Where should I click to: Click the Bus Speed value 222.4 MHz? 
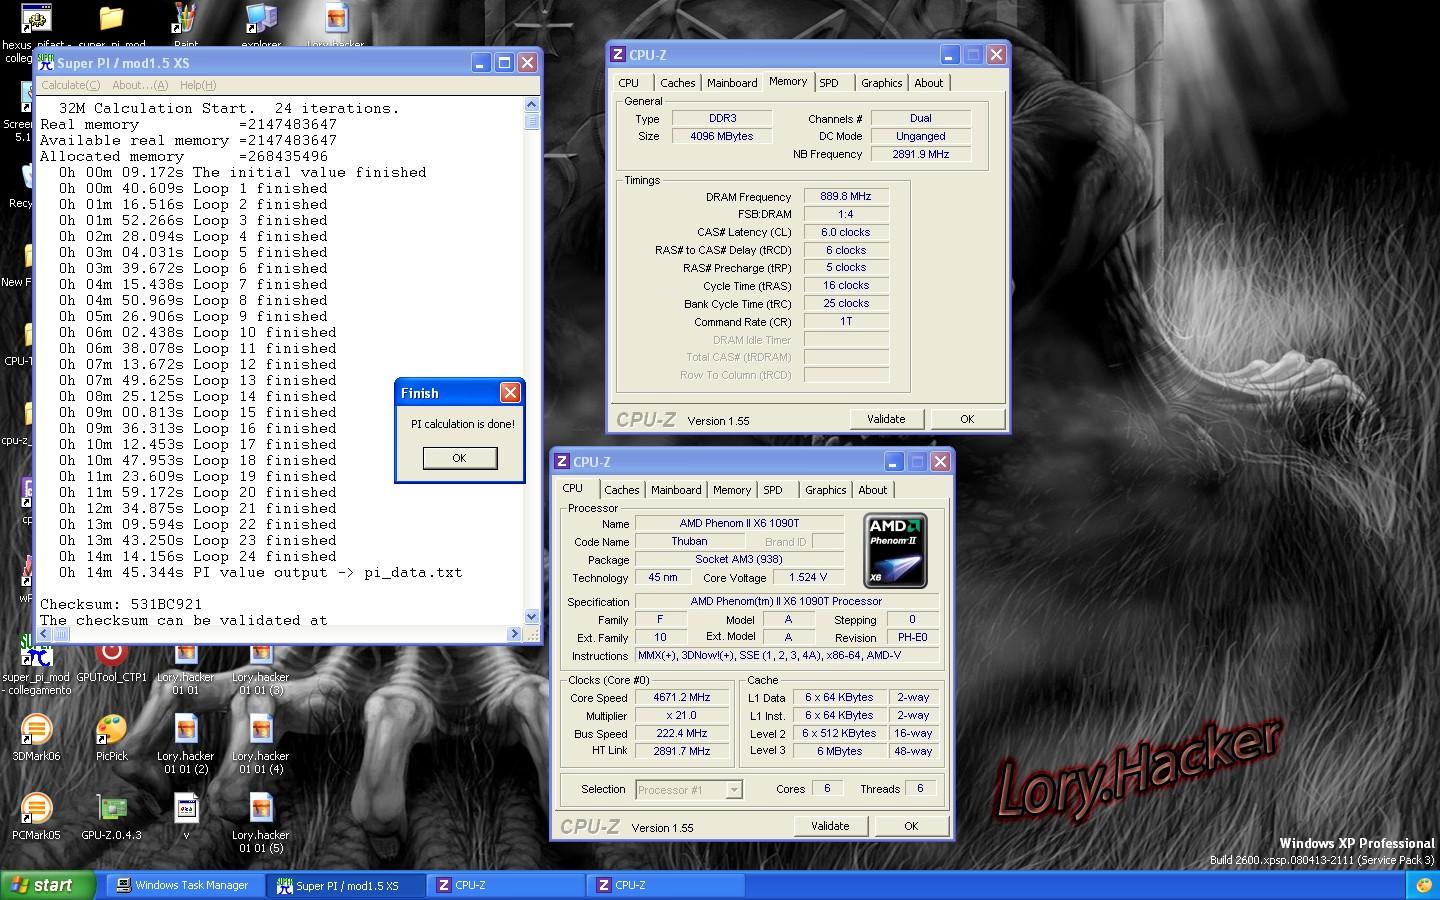[682, 734]
